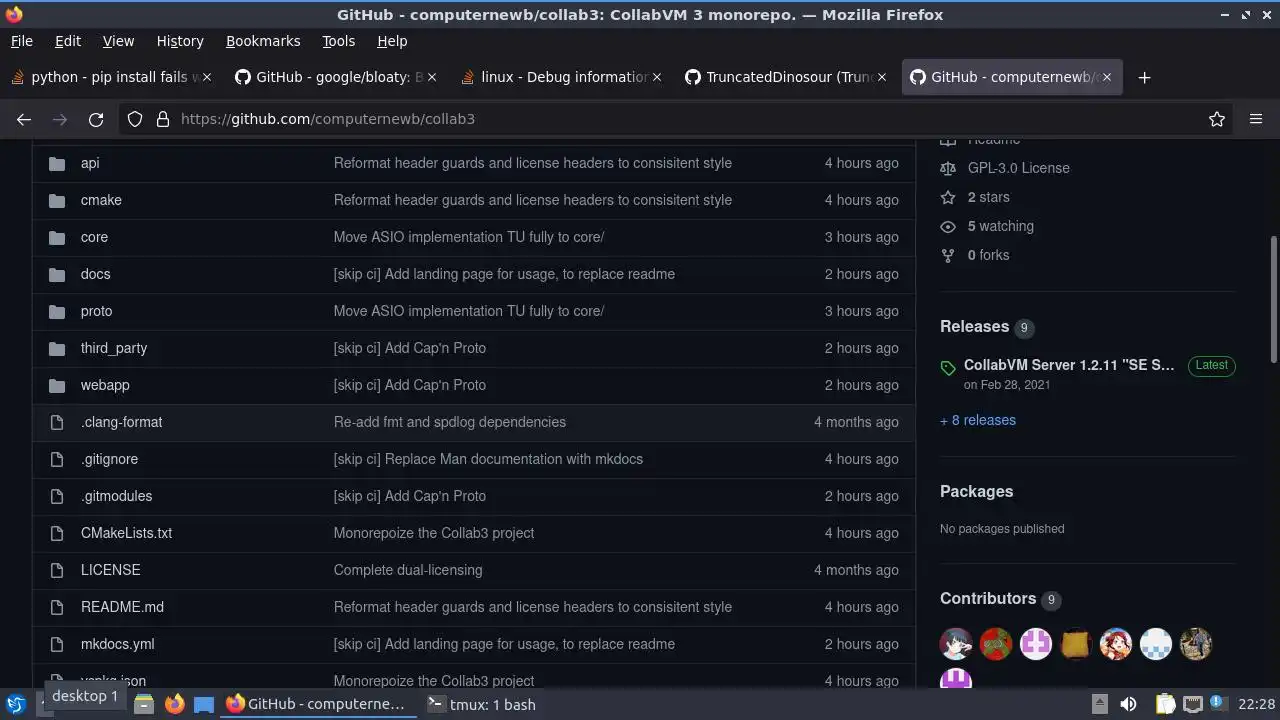Open mkdocs.yml file
This screenshot has width=1280, height=720.
[117, 644]
